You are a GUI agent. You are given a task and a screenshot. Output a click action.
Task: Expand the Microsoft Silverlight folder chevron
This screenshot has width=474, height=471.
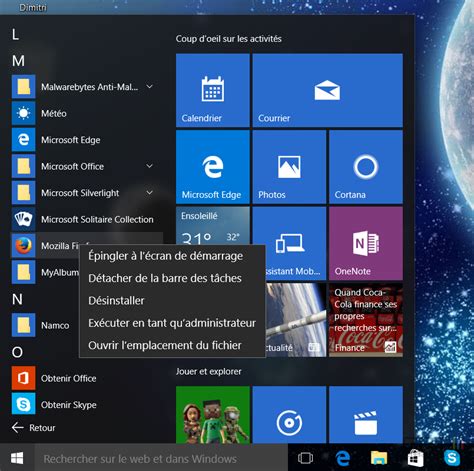[150, 192]
